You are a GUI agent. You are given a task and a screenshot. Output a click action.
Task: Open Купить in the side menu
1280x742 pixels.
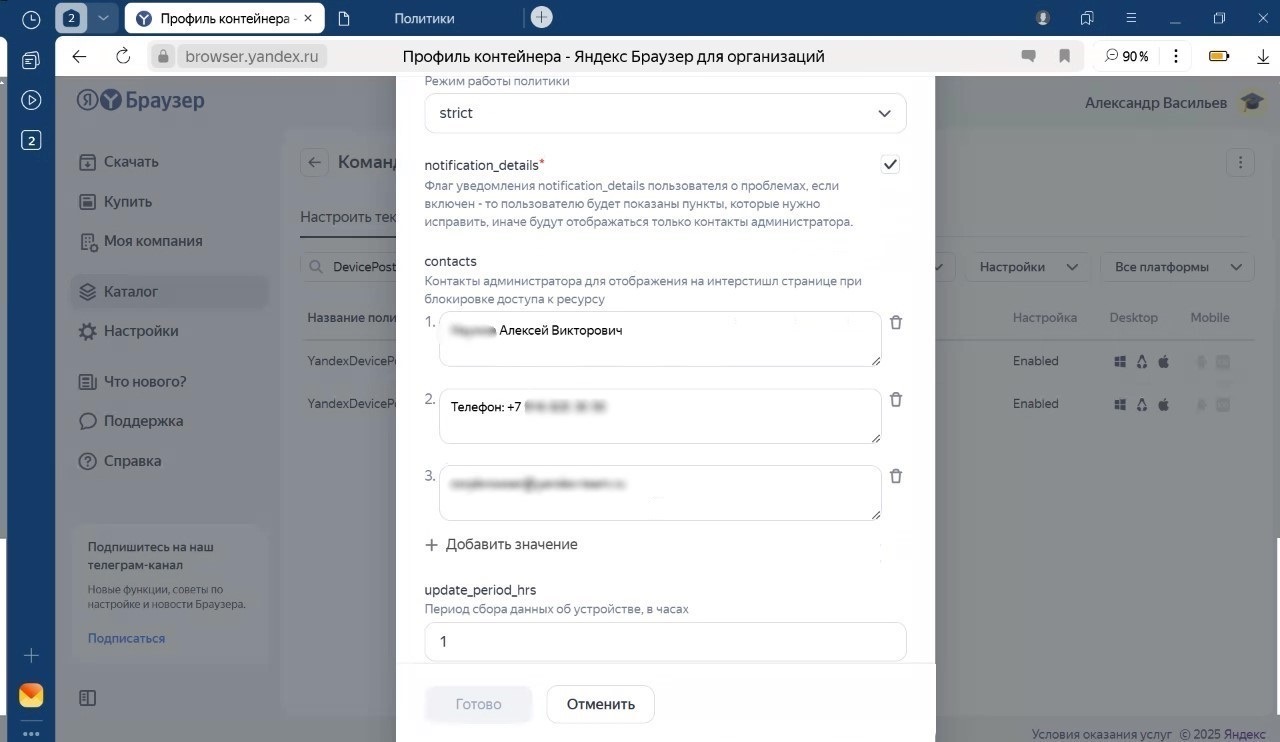coord(128,201)
